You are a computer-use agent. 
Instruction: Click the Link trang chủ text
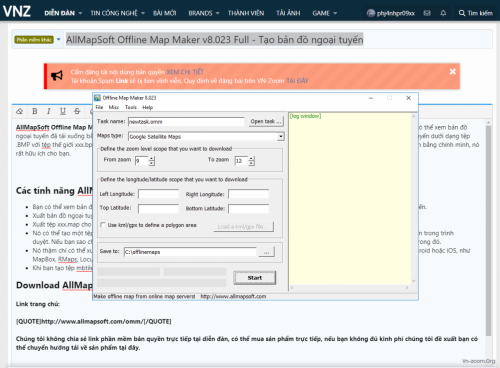(x=38, y=304)
